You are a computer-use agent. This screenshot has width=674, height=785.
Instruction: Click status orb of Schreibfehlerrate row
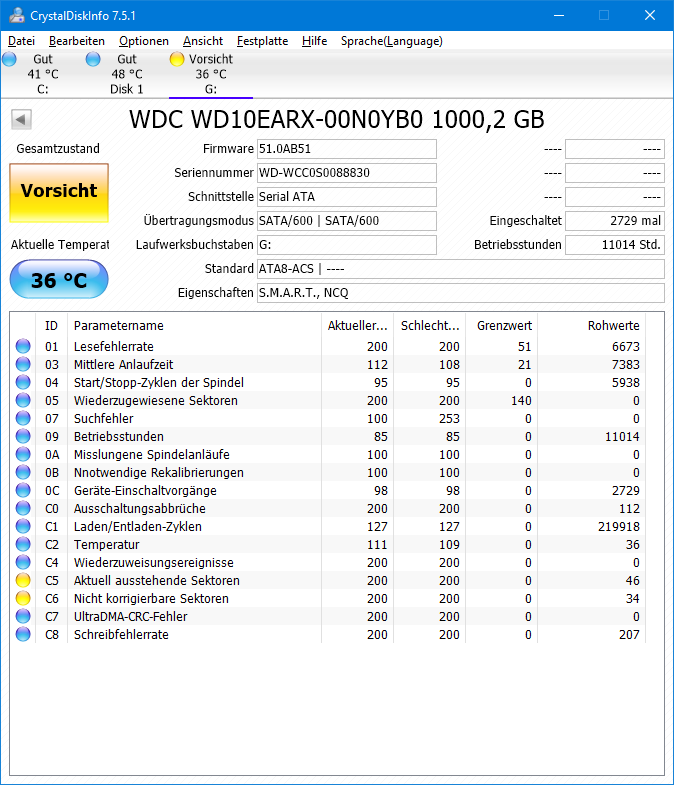click(x=23, y=634)
